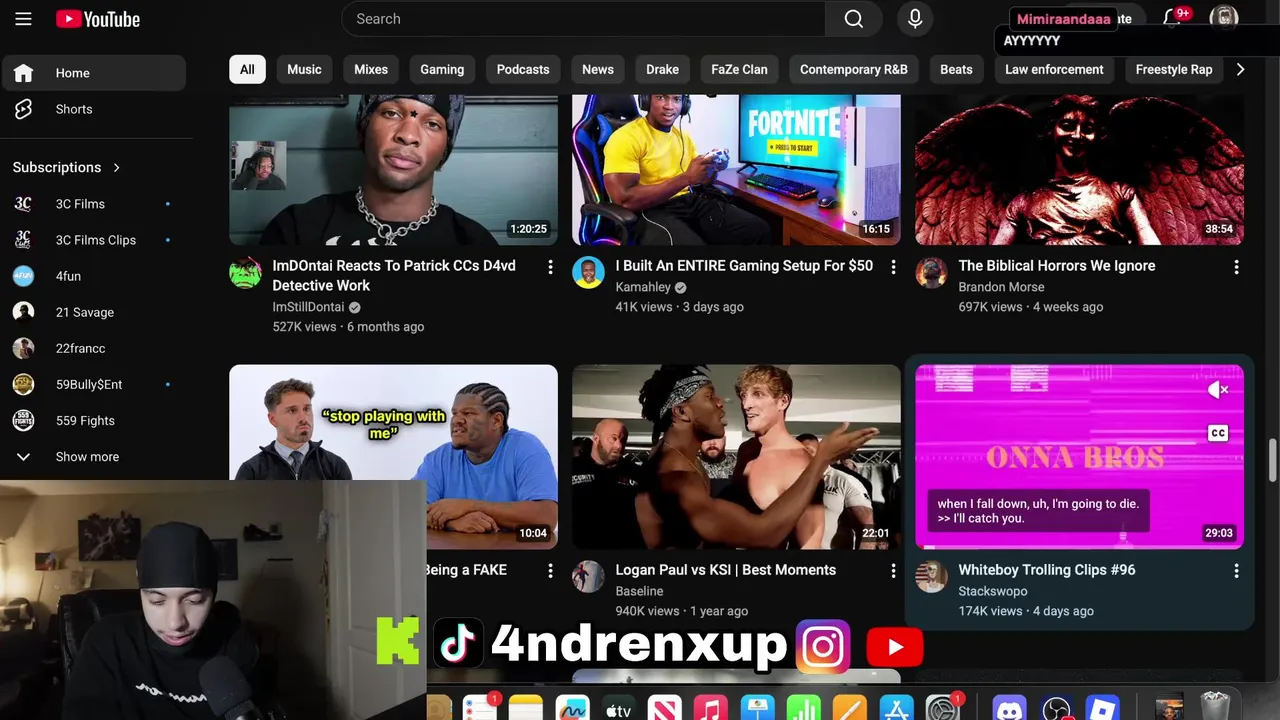Expand the Subscriptions section
This screenshot has width=1280, height=720.
pos(66,167)
